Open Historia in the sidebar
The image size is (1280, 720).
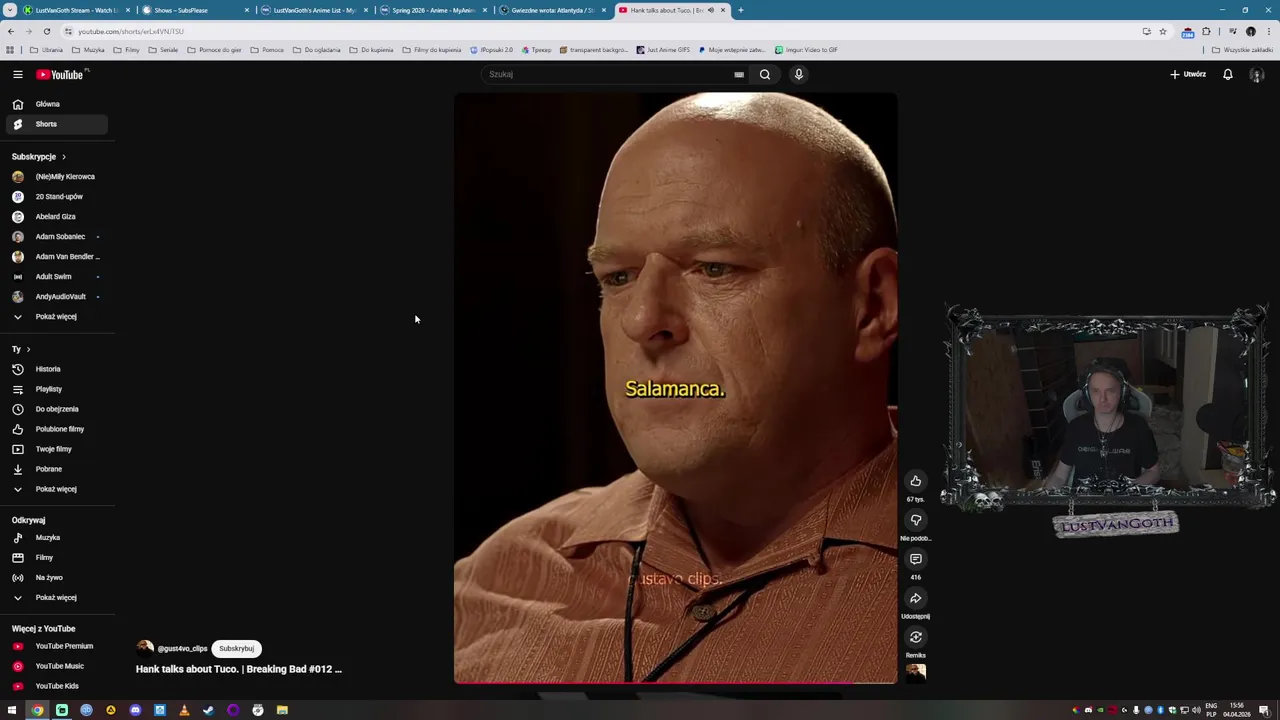pyautogui.click(x=57, y=369)
